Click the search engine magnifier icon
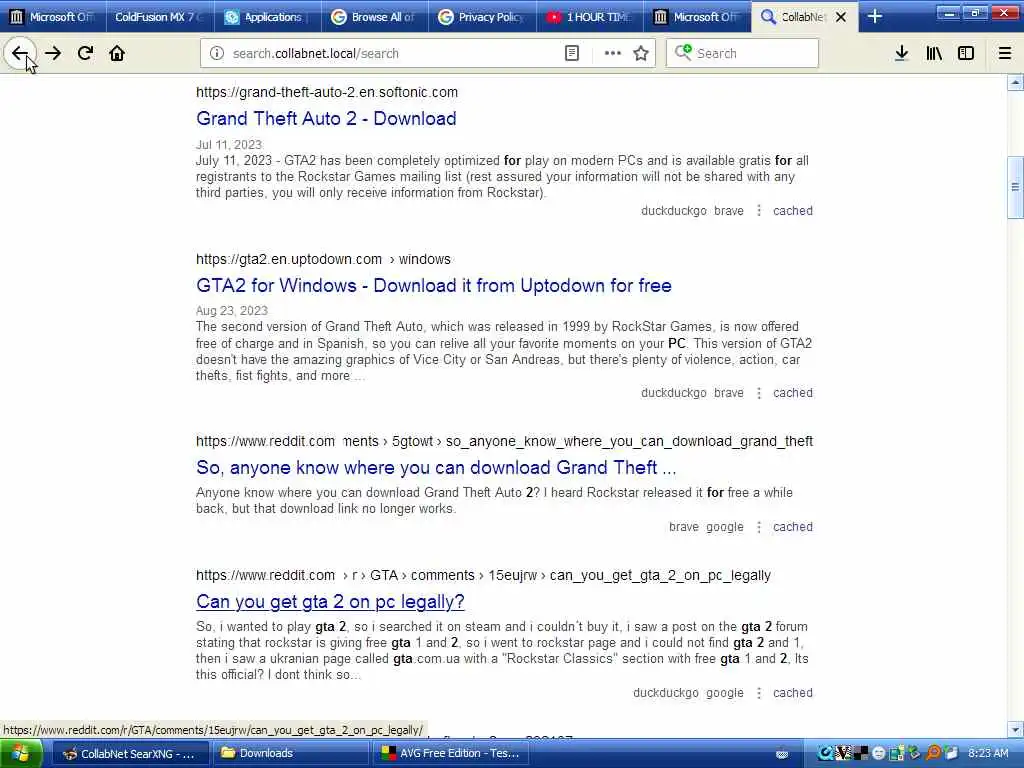This screenshot has height=768, width=1024. click(682, 53)
